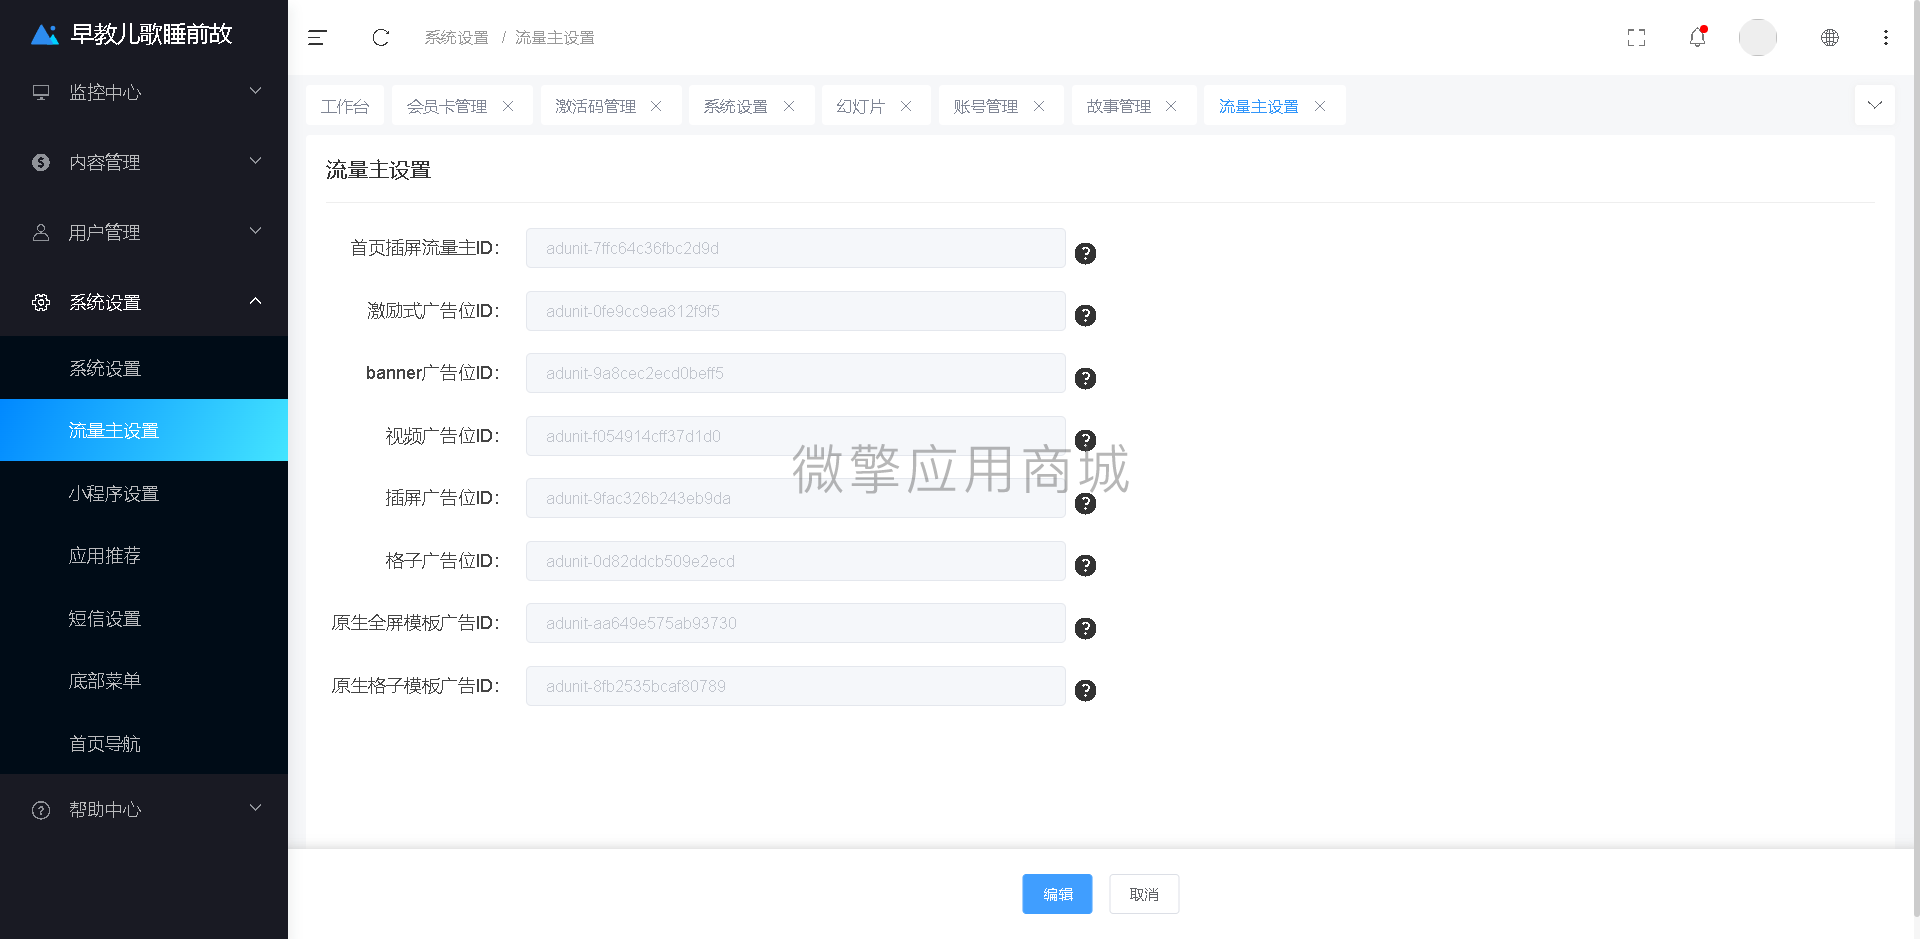Viewport: 1920px width, 939px height.
Task: Expand the 用户管理 sidebar menu
Action: 144,232
